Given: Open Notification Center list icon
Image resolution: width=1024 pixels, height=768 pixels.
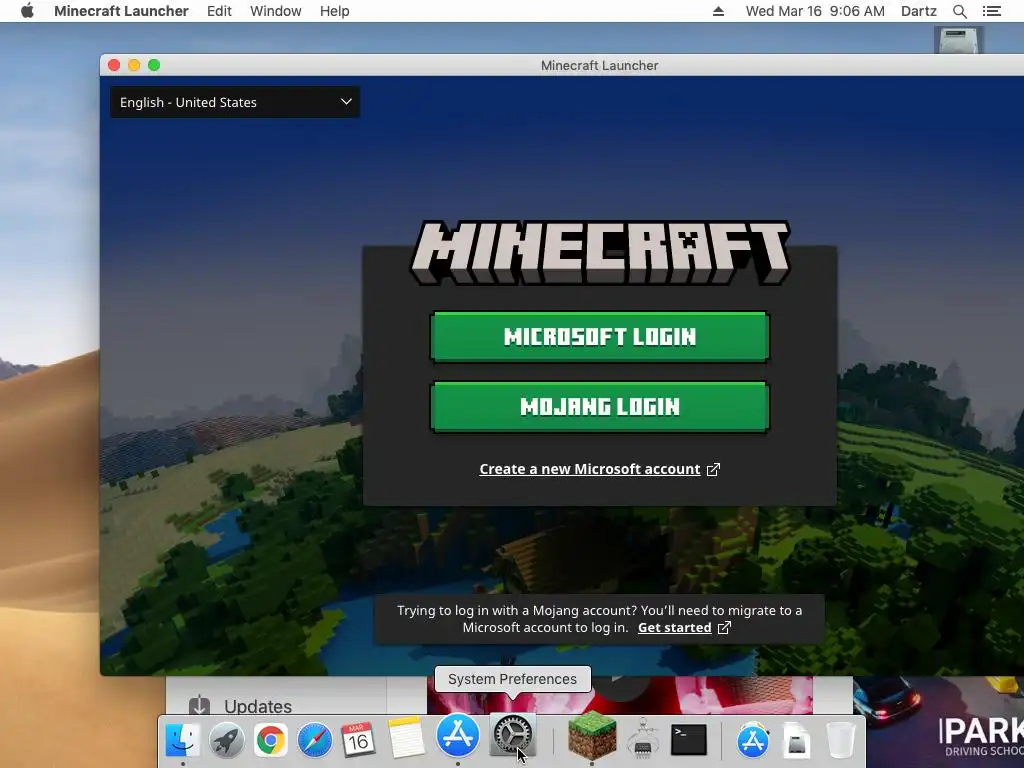Looking at the screenshot, I should [x=992, y=11].
